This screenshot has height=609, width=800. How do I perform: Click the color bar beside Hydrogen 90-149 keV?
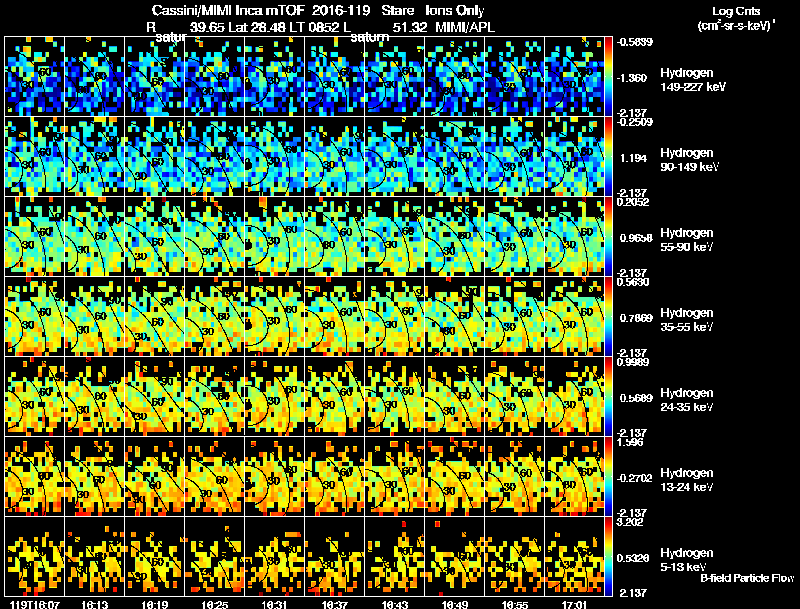608,157
